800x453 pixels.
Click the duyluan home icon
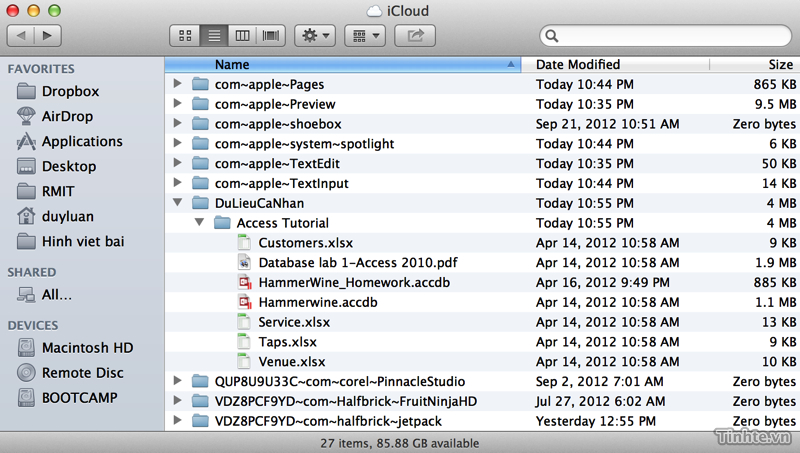coord(26,216)
